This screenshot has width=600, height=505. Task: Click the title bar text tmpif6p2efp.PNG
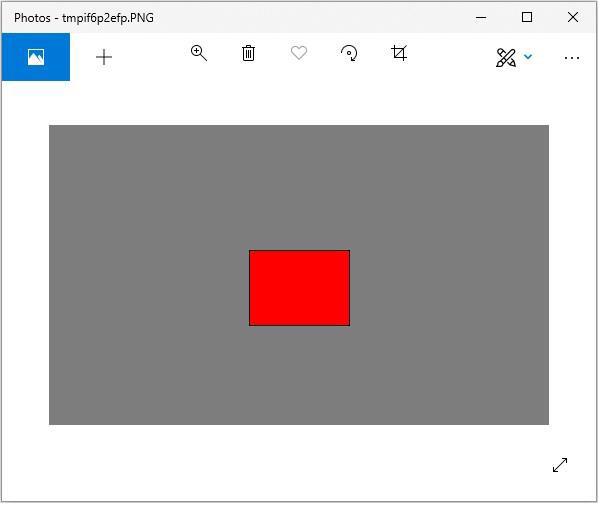coord(108,17)
